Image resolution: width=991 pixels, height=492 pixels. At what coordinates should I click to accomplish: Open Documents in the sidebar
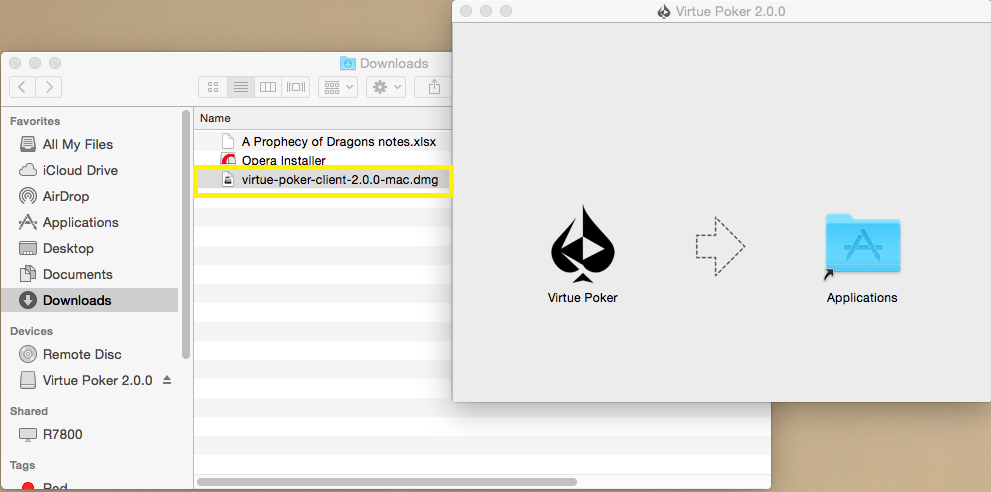coord(78,274)
